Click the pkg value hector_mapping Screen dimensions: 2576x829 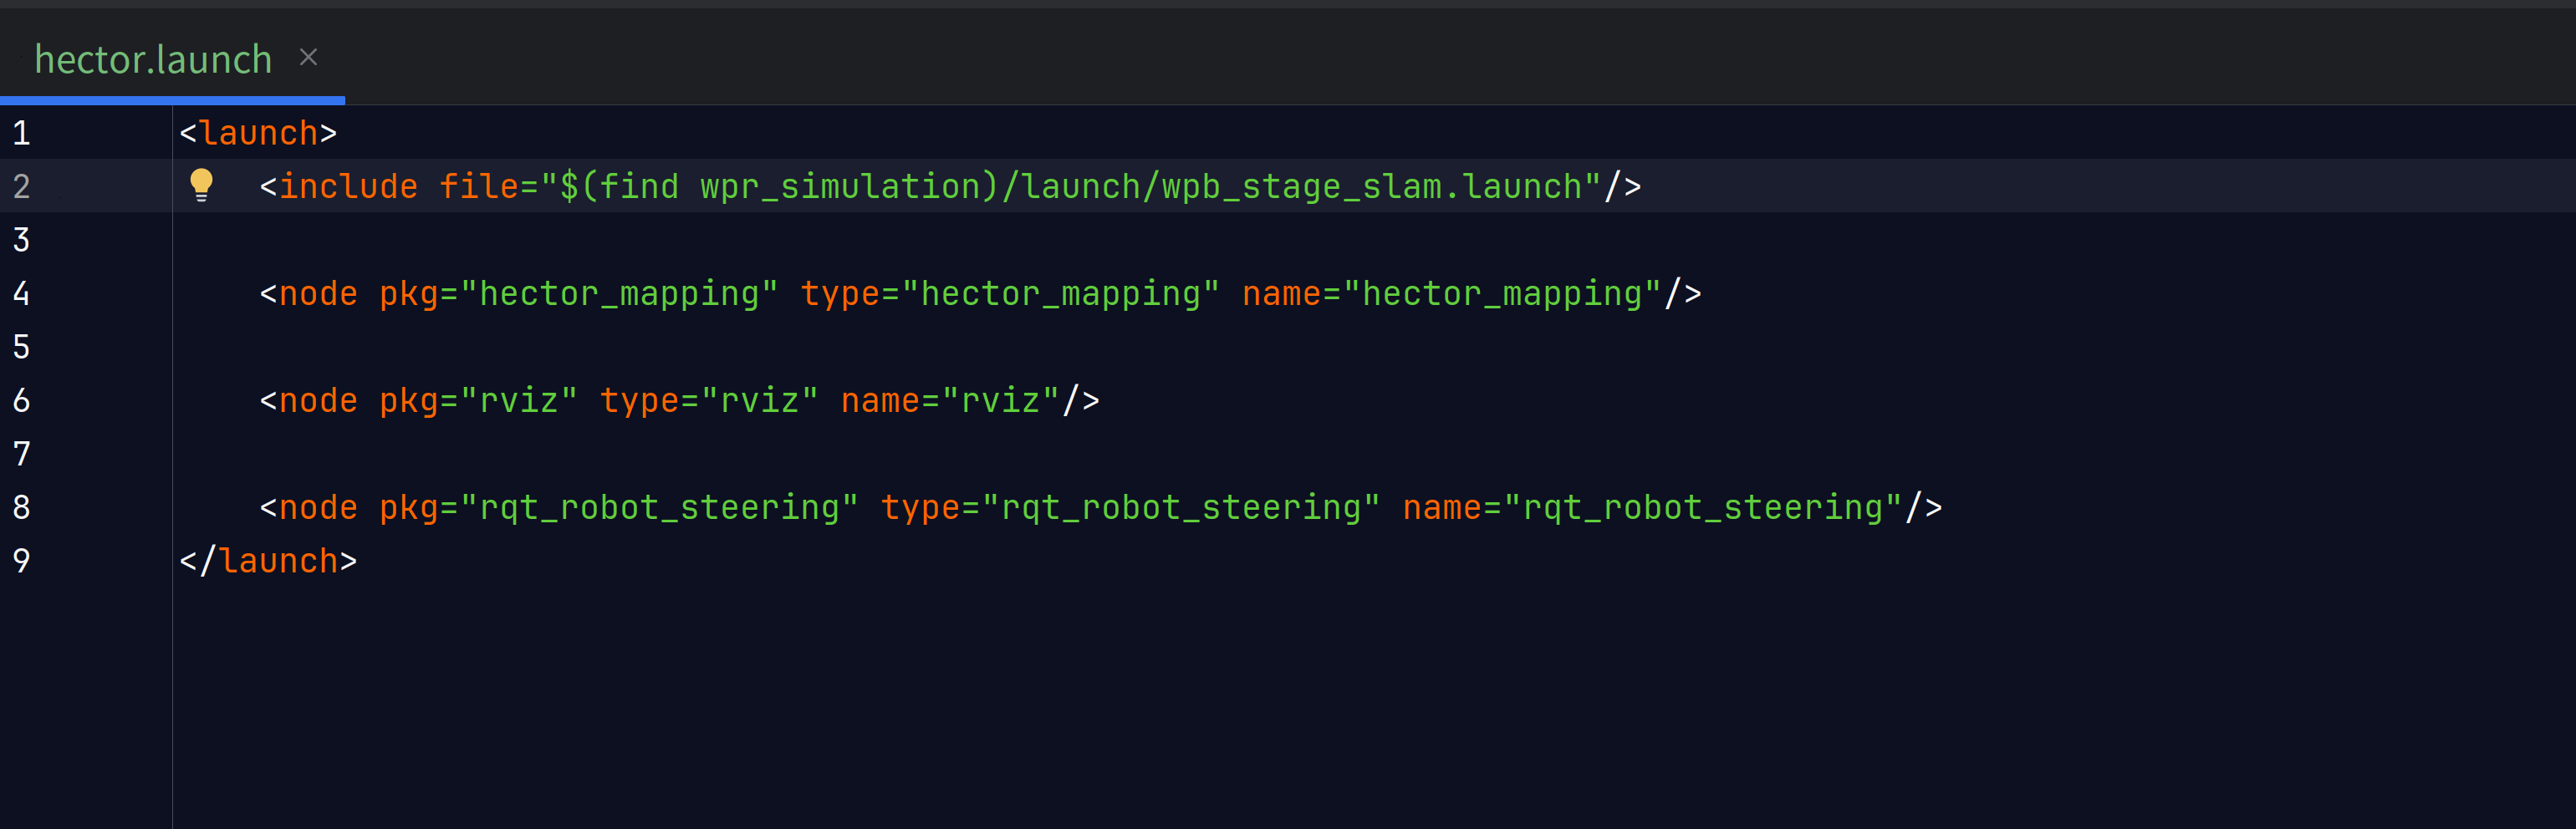[619, 294]
